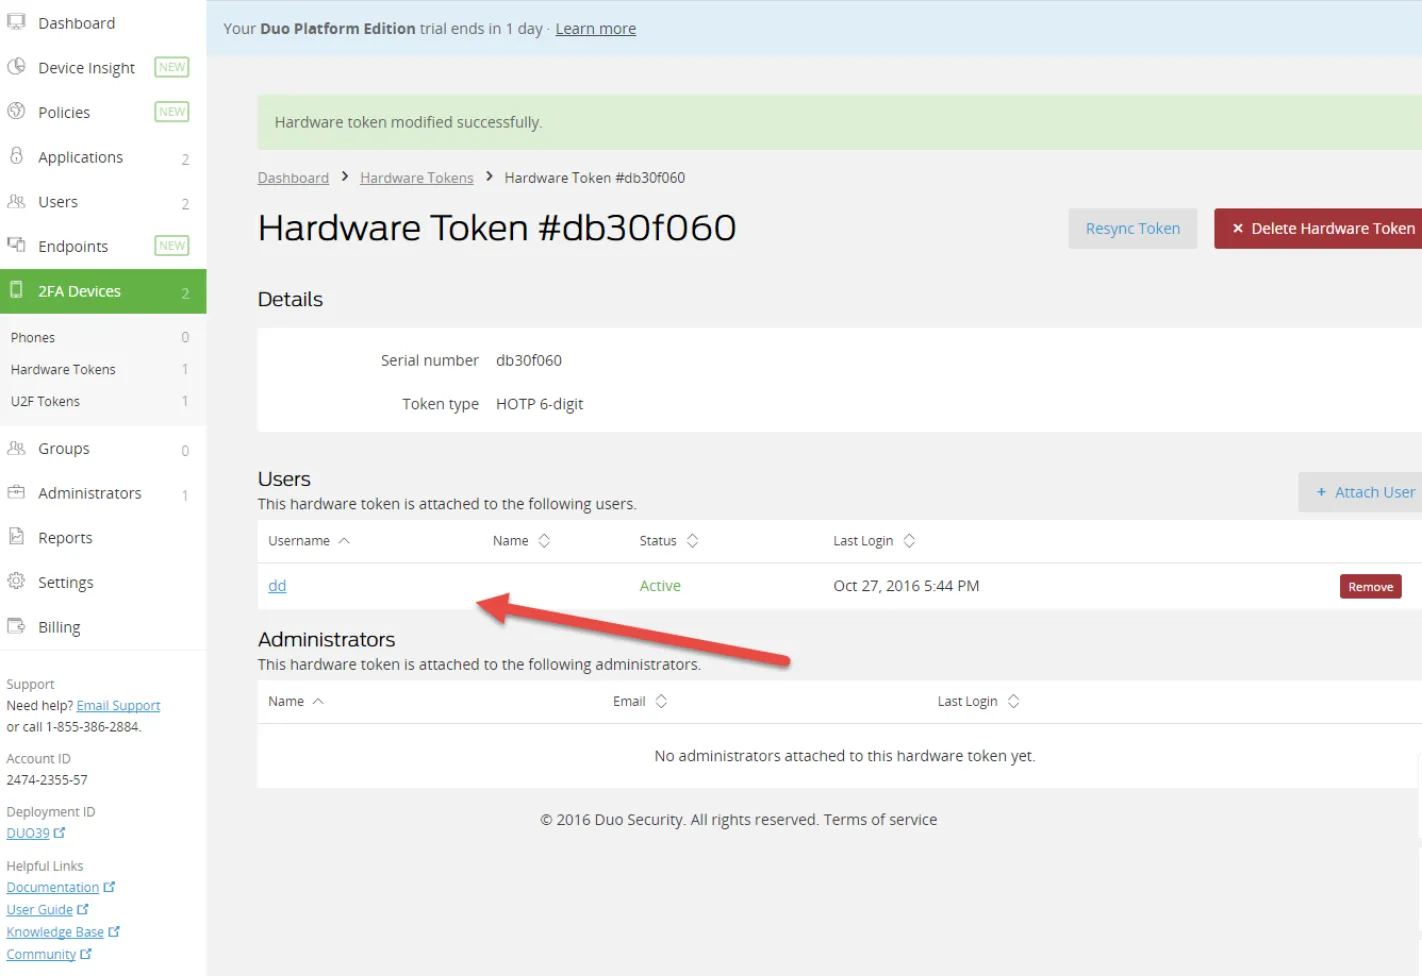
Task: Click the Groups people icon
Action: [16, 448]
